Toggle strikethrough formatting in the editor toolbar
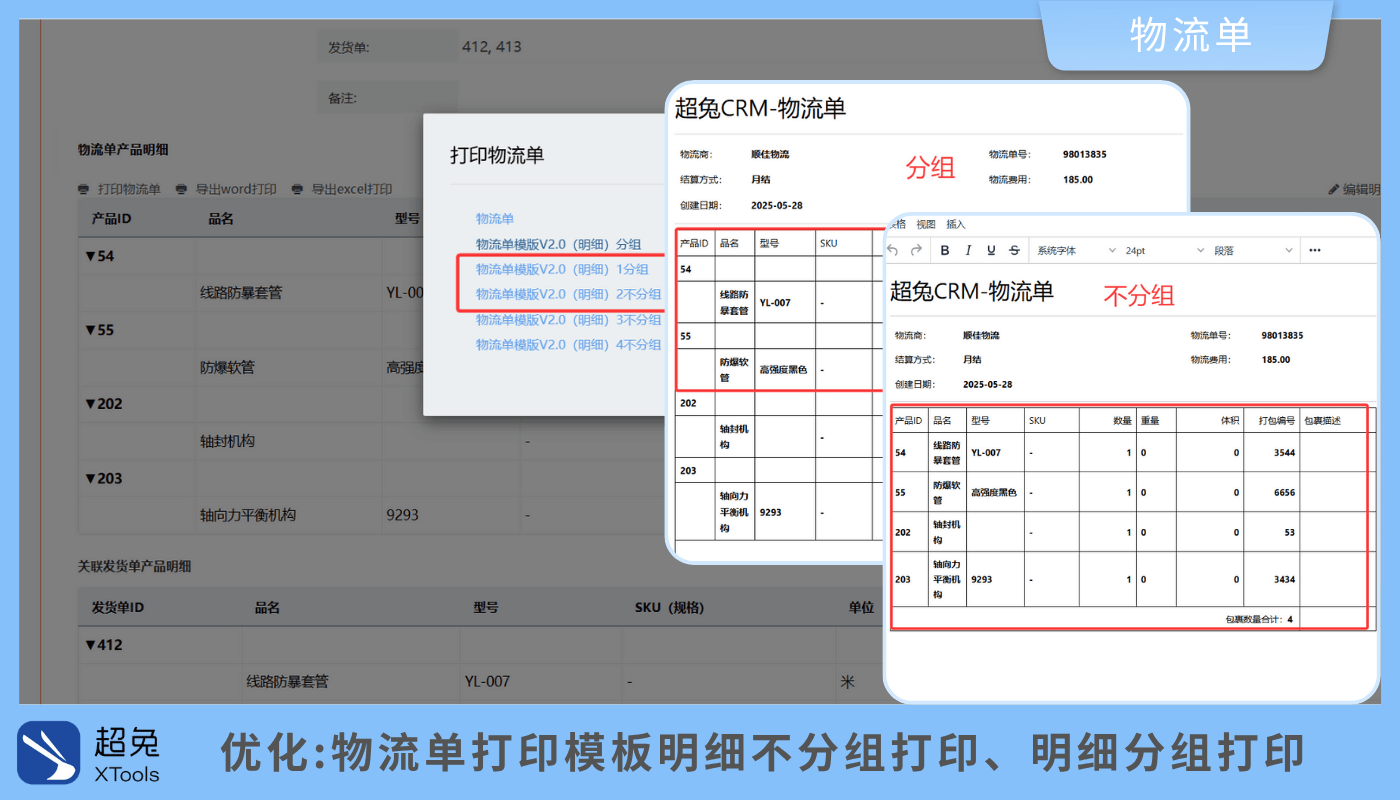This screenshot has height=800, width=1400. 1014,250
